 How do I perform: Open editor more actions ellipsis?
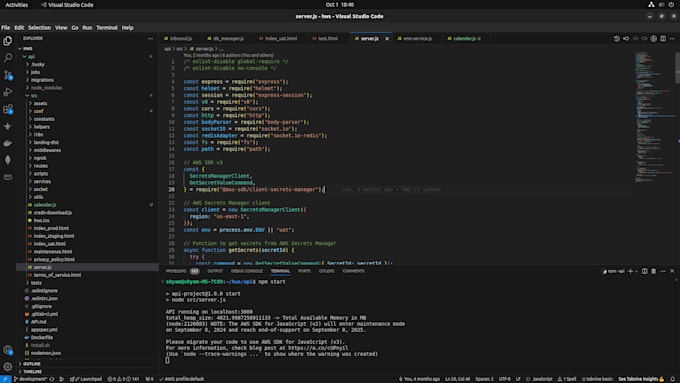click(x=672, y=39)
